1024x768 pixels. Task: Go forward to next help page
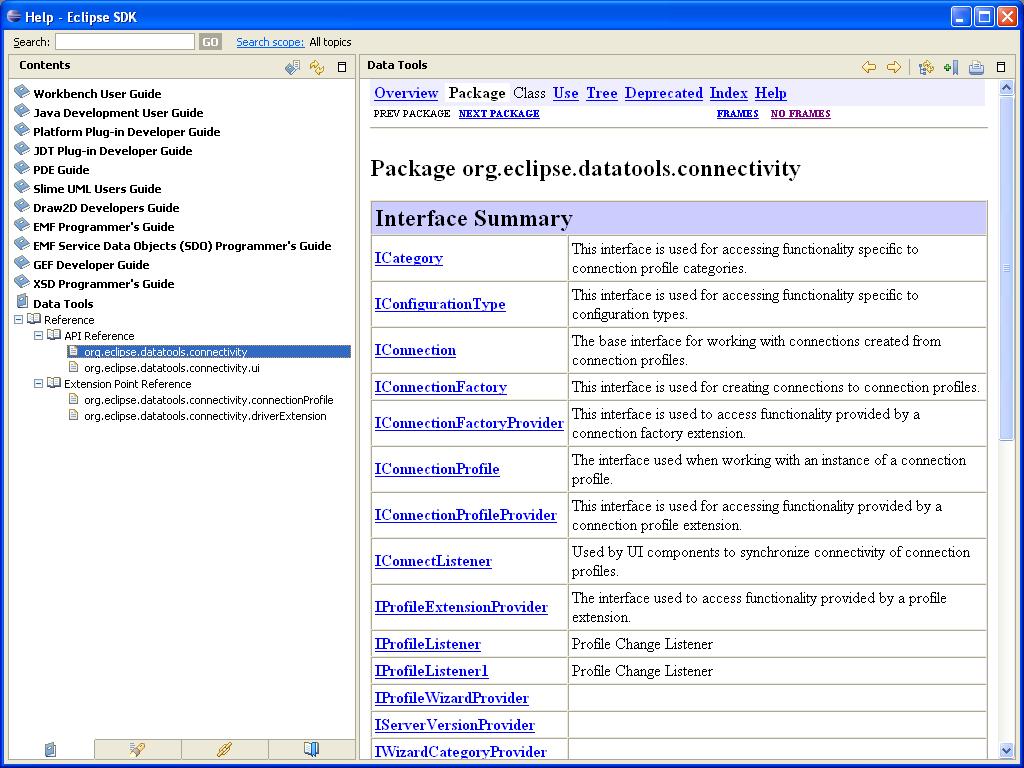[894, 67]
